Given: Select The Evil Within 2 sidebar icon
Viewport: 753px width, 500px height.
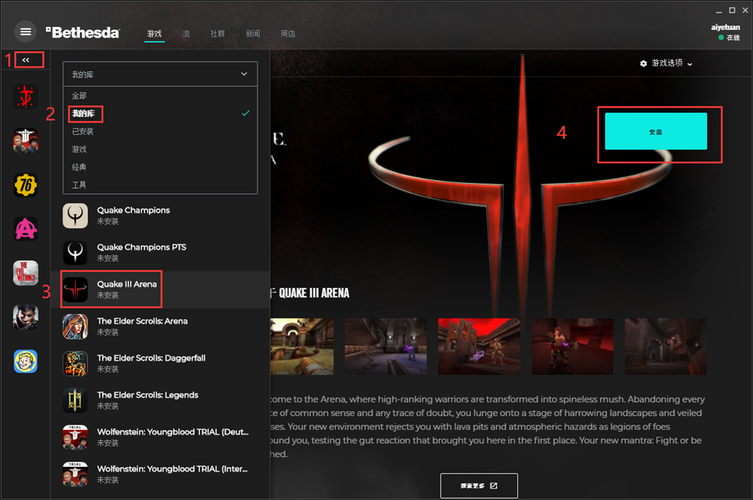Looking at the screenshot, I should click(x=25, y=273).
